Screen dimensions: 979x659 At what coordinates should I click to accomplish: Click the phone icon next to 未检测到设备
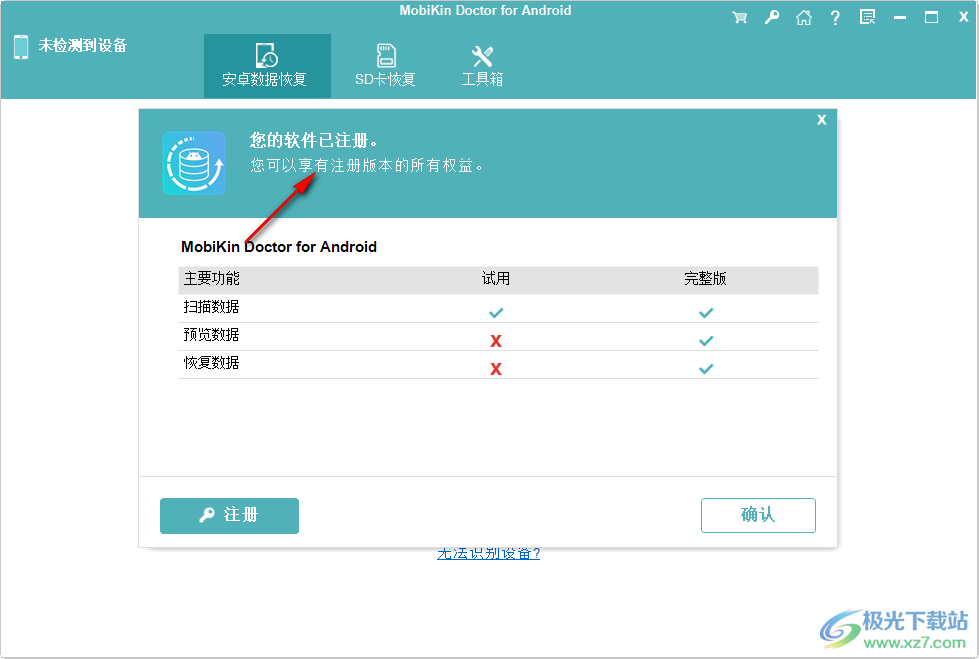(20, 46)
